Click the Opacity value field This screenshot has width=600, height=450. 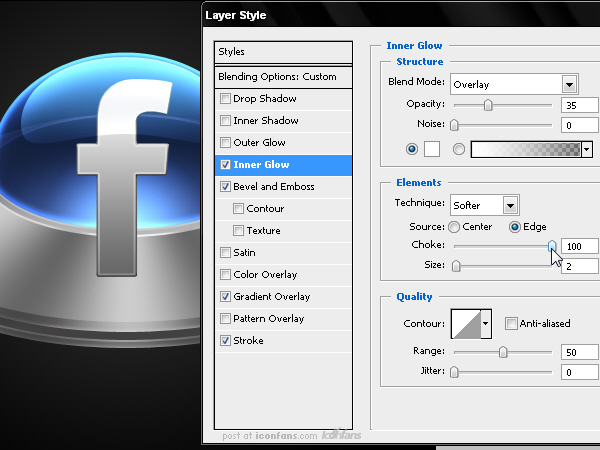tap(580, 105)
